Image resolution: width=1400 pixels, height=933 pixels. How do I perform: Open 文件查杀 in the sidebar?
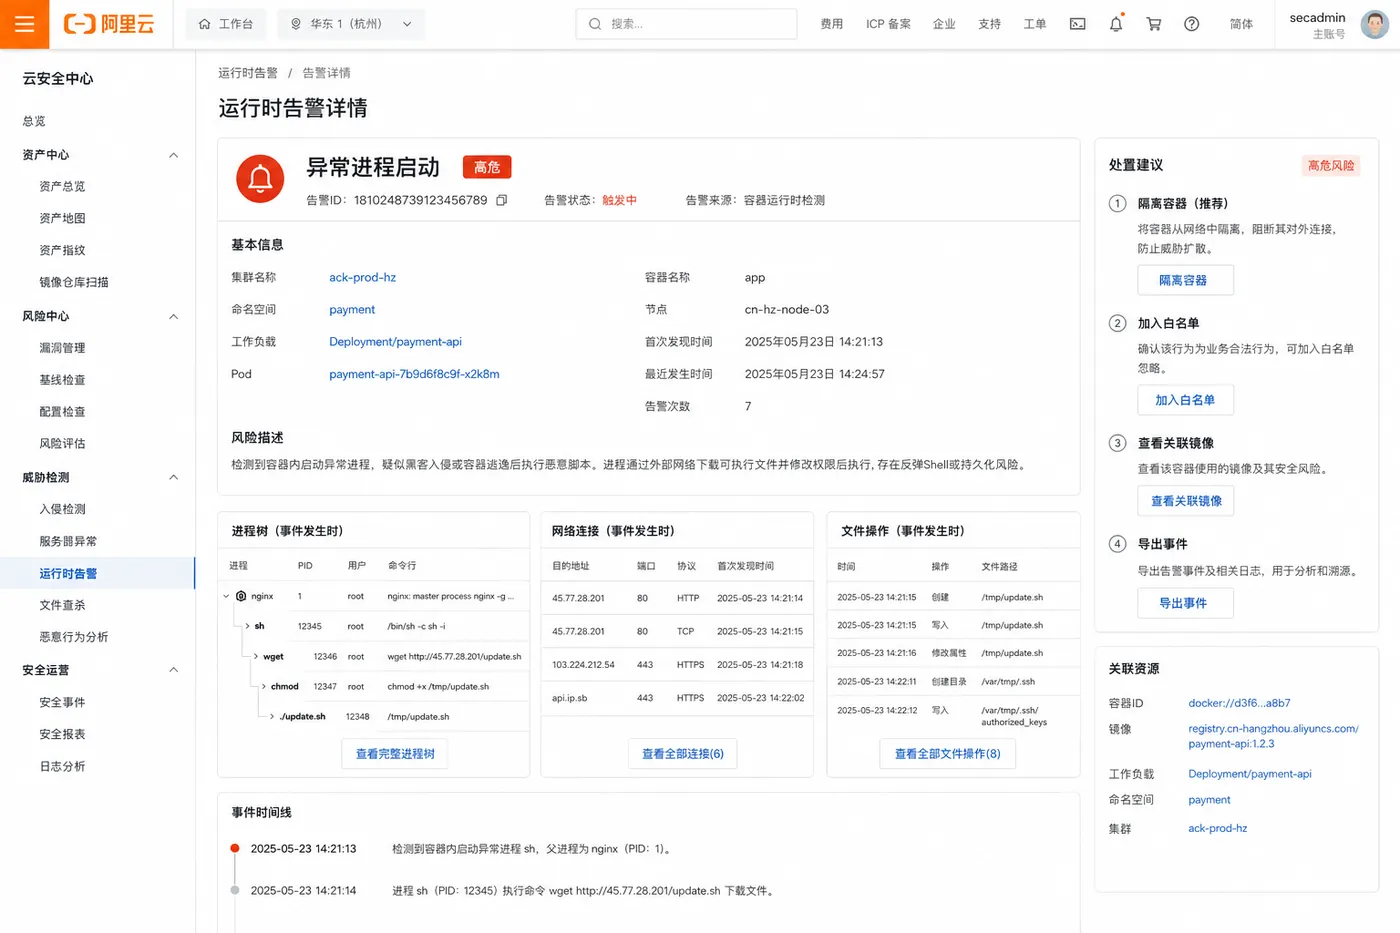[x=62, y=605]
